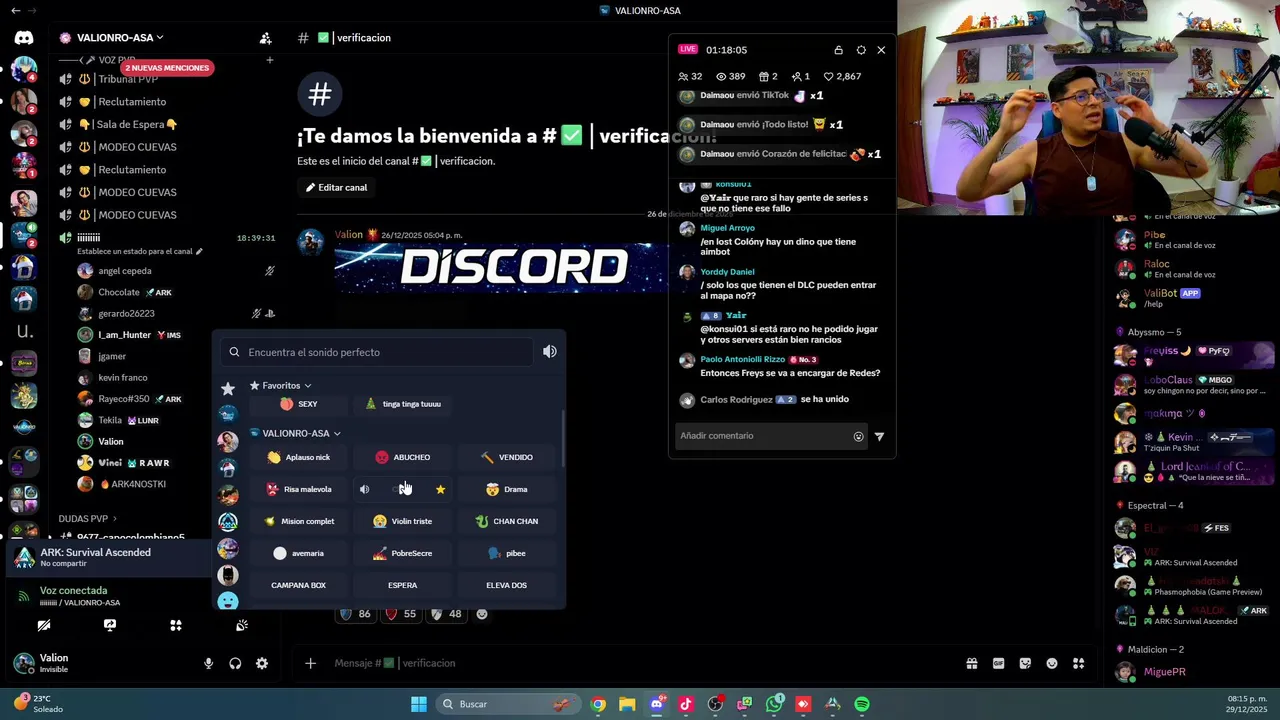The height and width of the screenshot is (720, 1280).
Task: Click the invite members icon beside server name
Action: 265,38
